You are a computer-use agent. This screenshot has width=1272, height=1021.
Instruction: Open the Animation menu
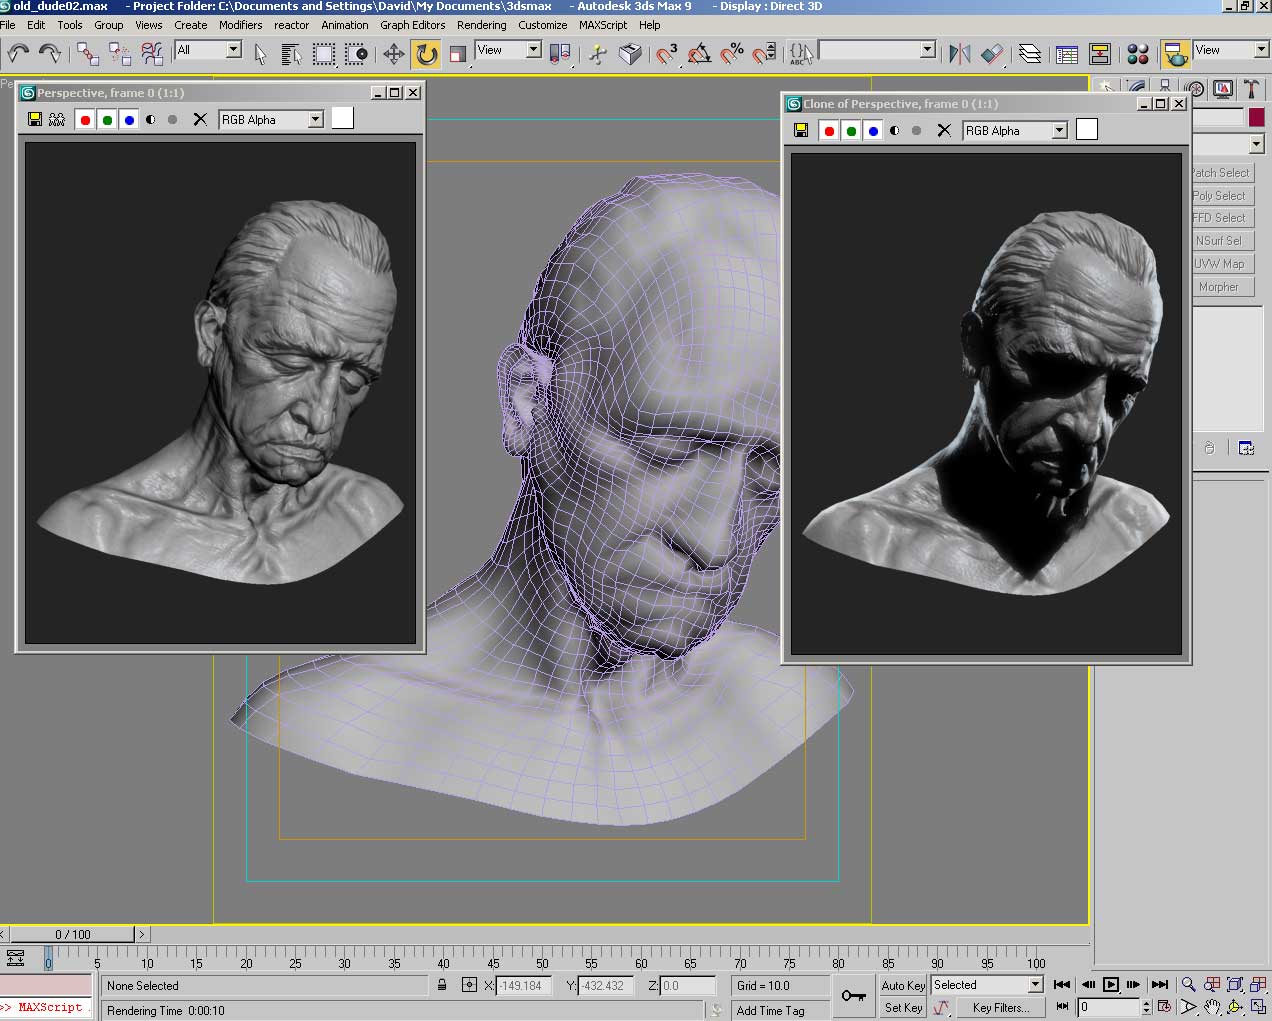tap(345, 25)
